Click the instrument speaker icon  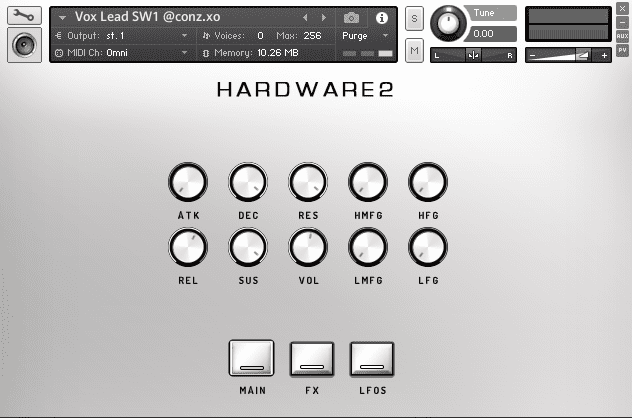[x=24, y=45]
